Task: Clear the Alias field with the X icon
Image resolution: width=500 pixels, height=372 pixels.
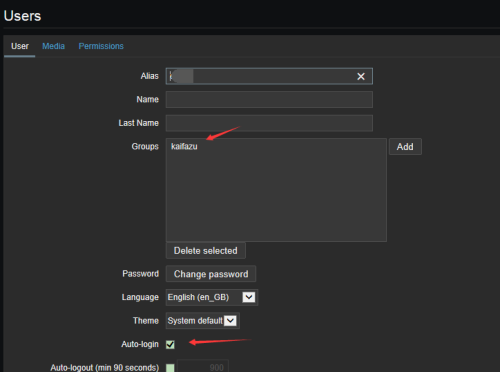Action: (361, 76)
